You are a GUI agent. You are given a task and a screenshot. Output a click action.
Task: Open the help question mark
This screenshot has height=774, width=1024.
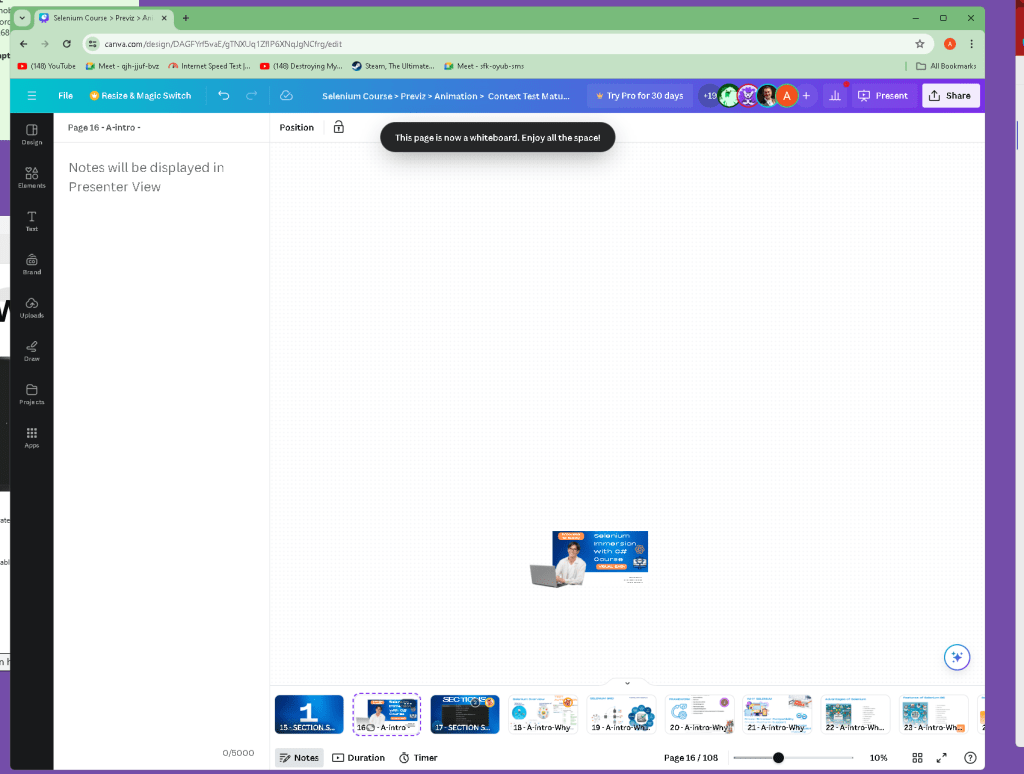[x=970, y=758]
